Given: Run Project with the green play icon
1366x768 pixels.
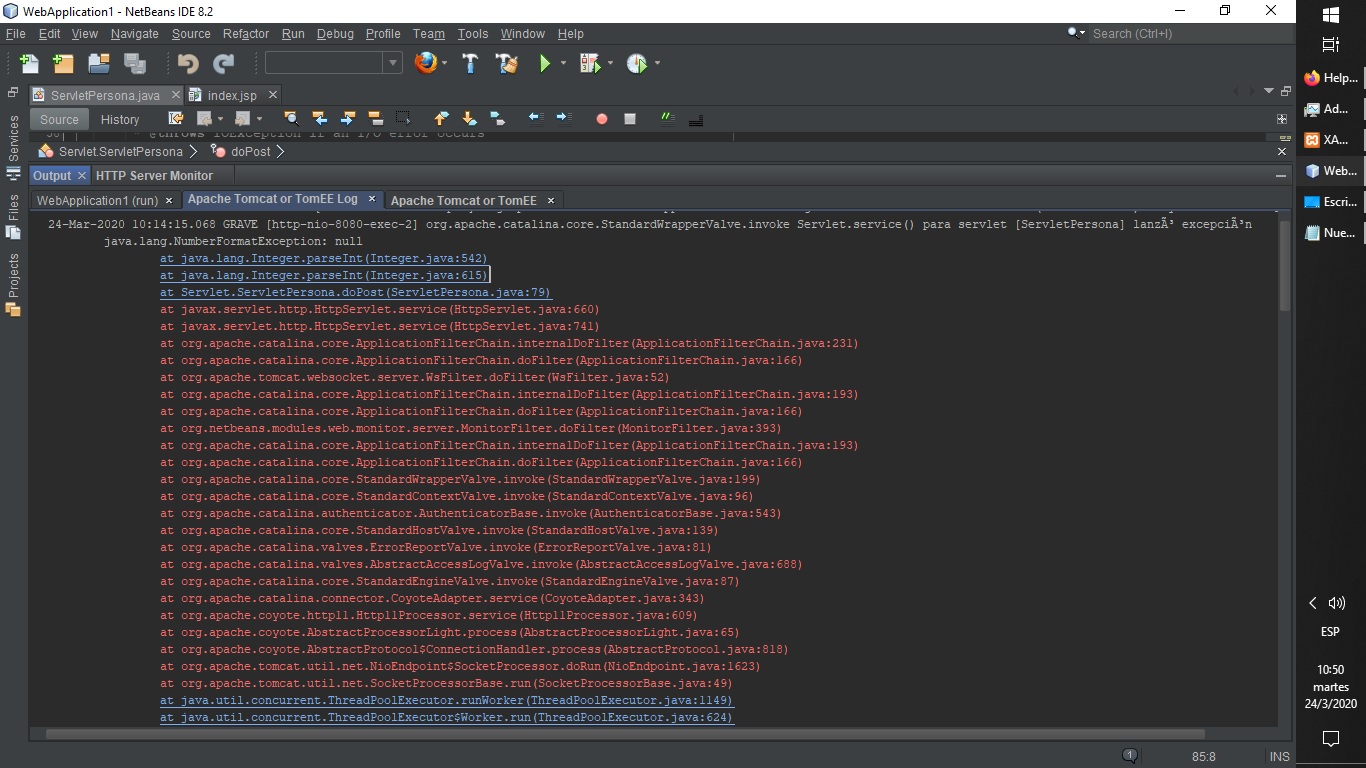Looking at the screenshot, I should pos(545,63).
